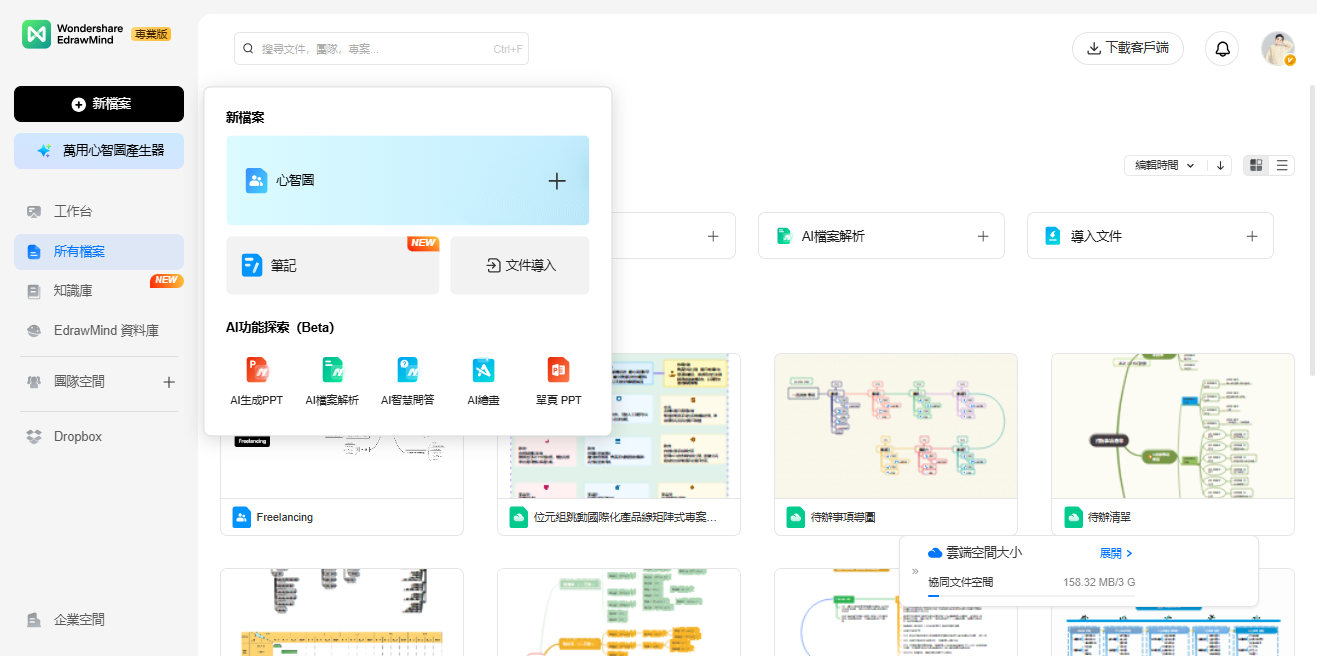Open the 編輯時間 sort dropdown
The height and width of the screenshot is (656, 1317).
tap(1164, 165)
